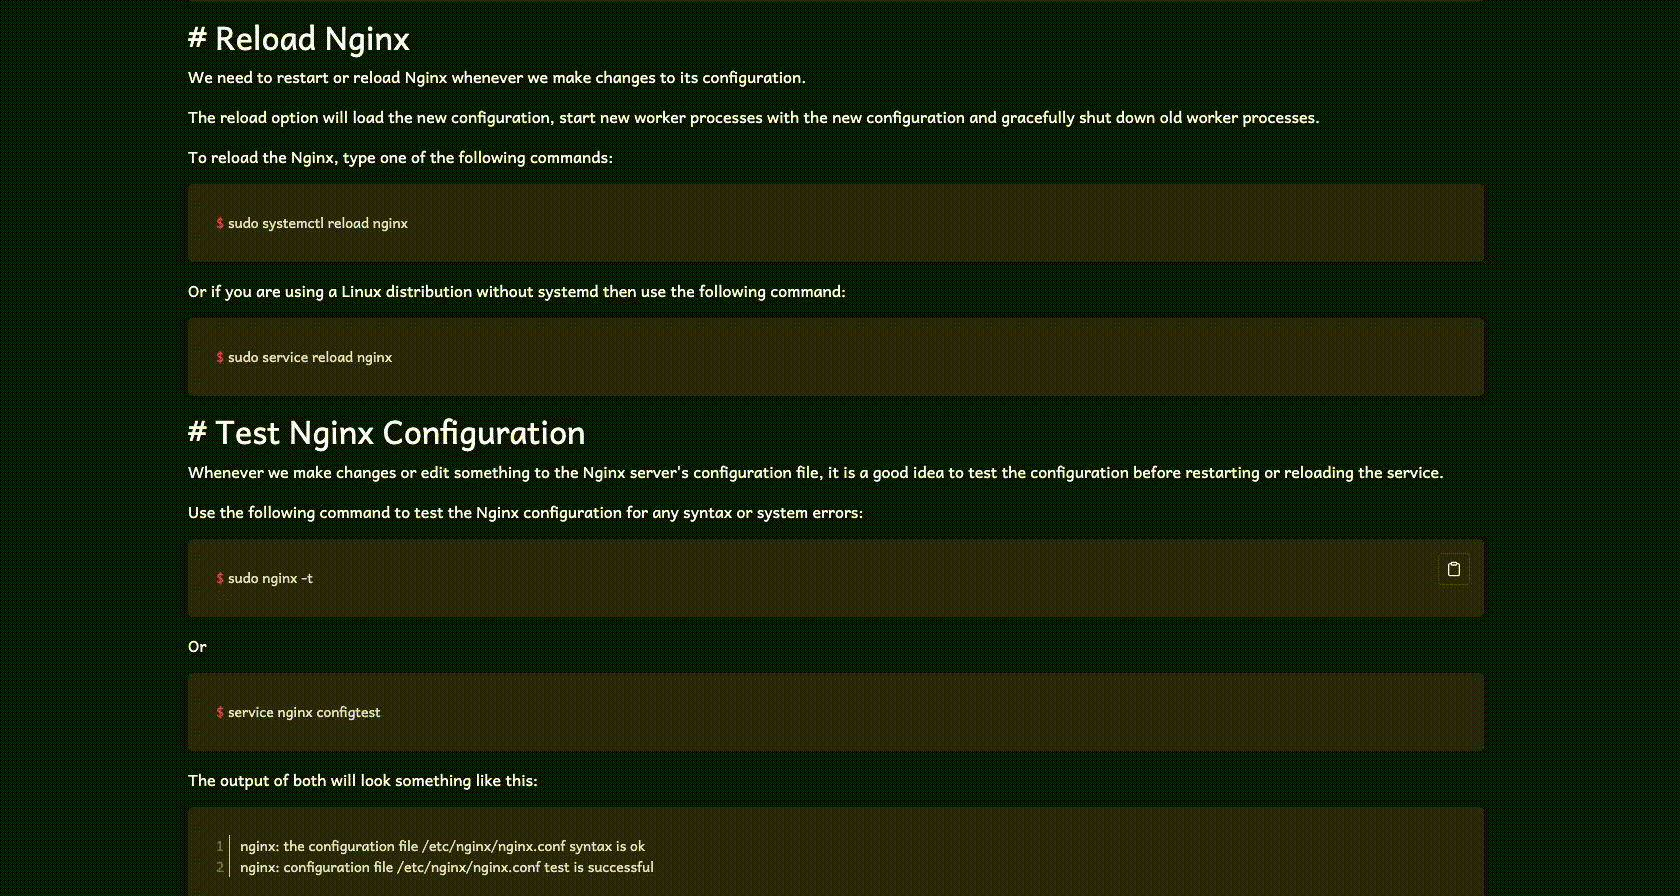
Task: Click the 'syntax is ok' output line
Action: click(442, 846)
